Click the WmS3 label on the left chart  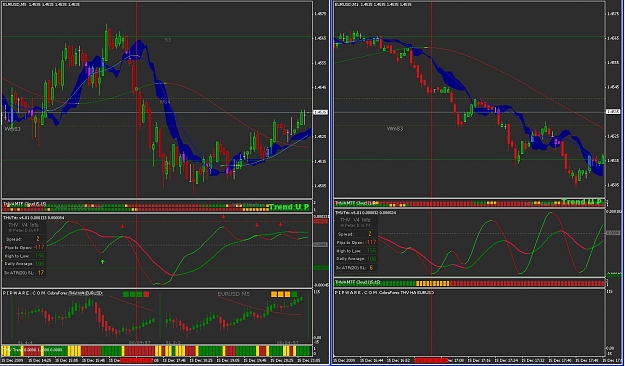(x=12, y=129)
